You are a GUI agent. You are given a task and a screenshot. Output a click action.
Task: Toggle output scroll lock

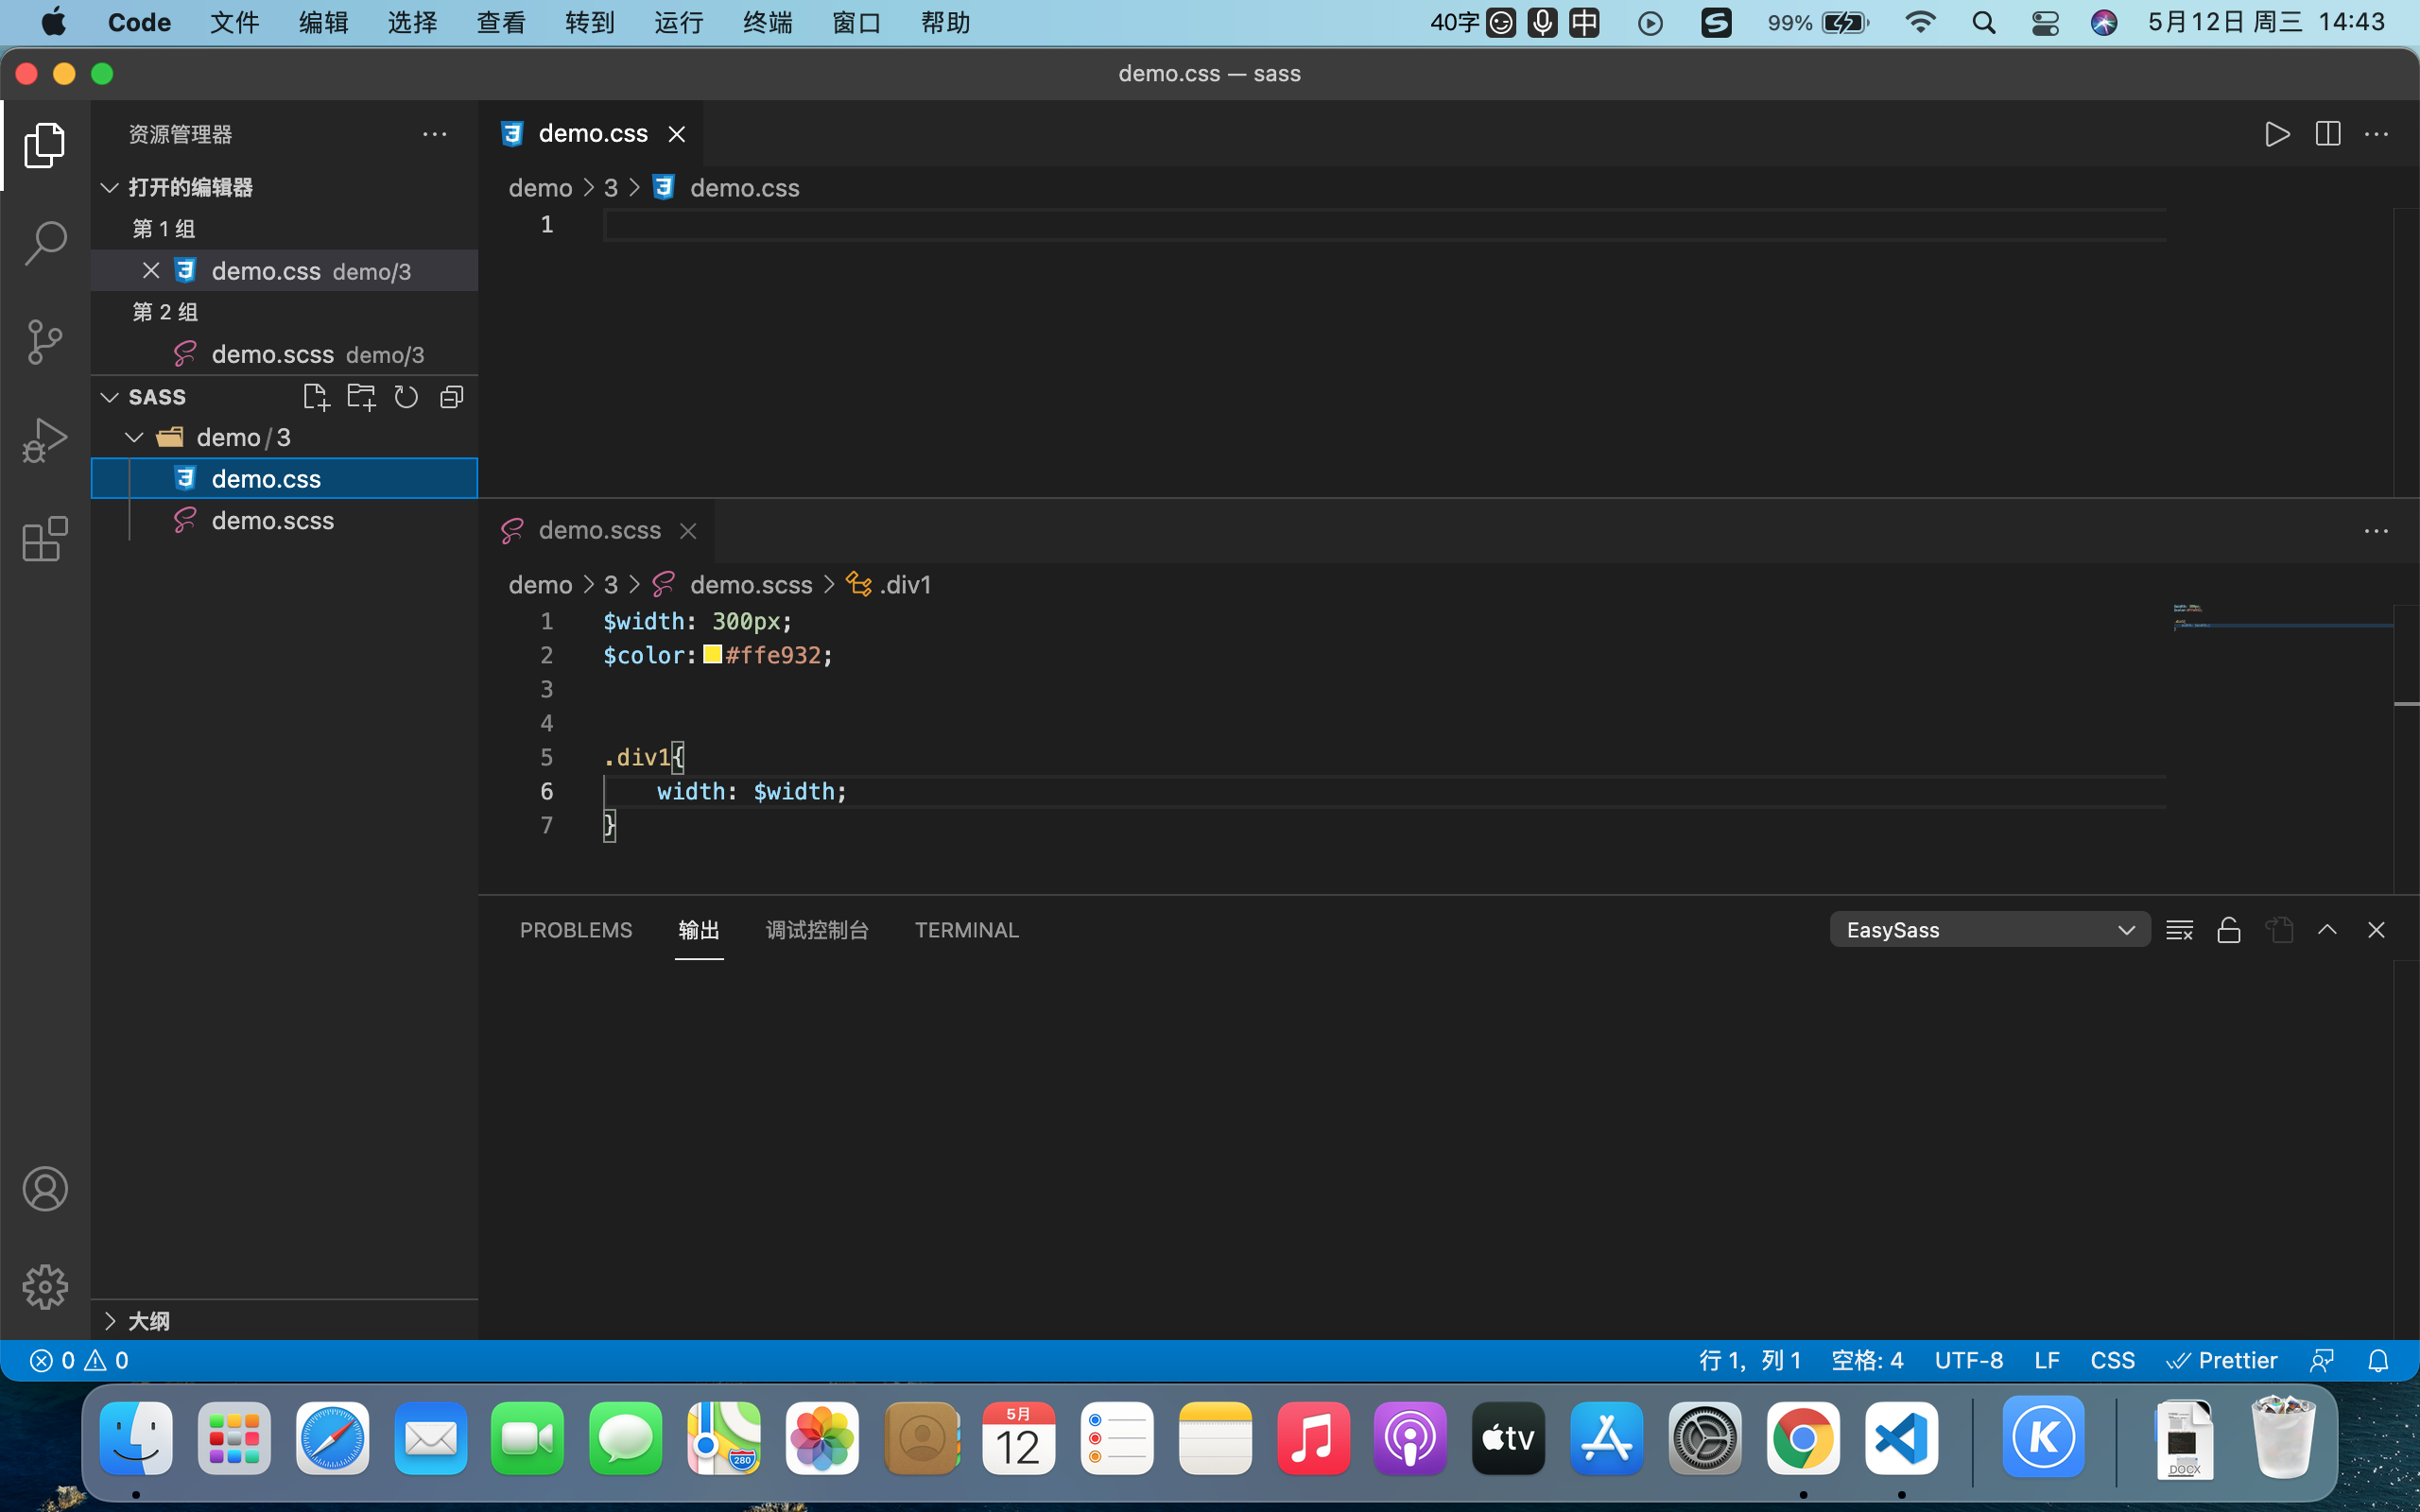tap(2229, 930)
